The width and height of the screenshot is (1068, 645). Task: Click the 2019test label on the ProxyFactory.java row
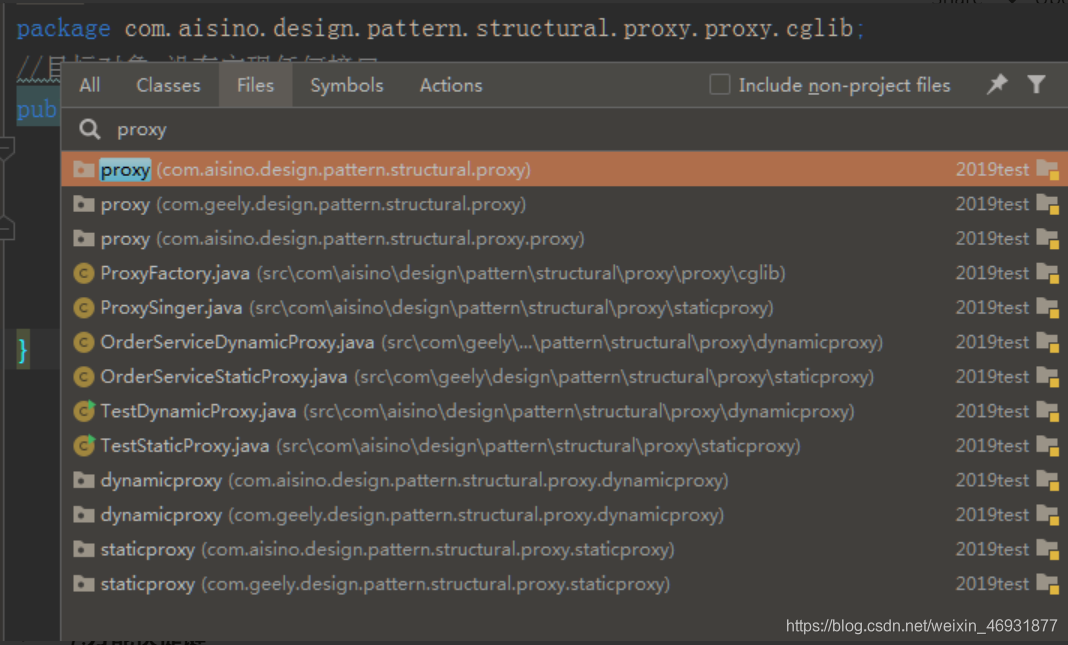992,273
